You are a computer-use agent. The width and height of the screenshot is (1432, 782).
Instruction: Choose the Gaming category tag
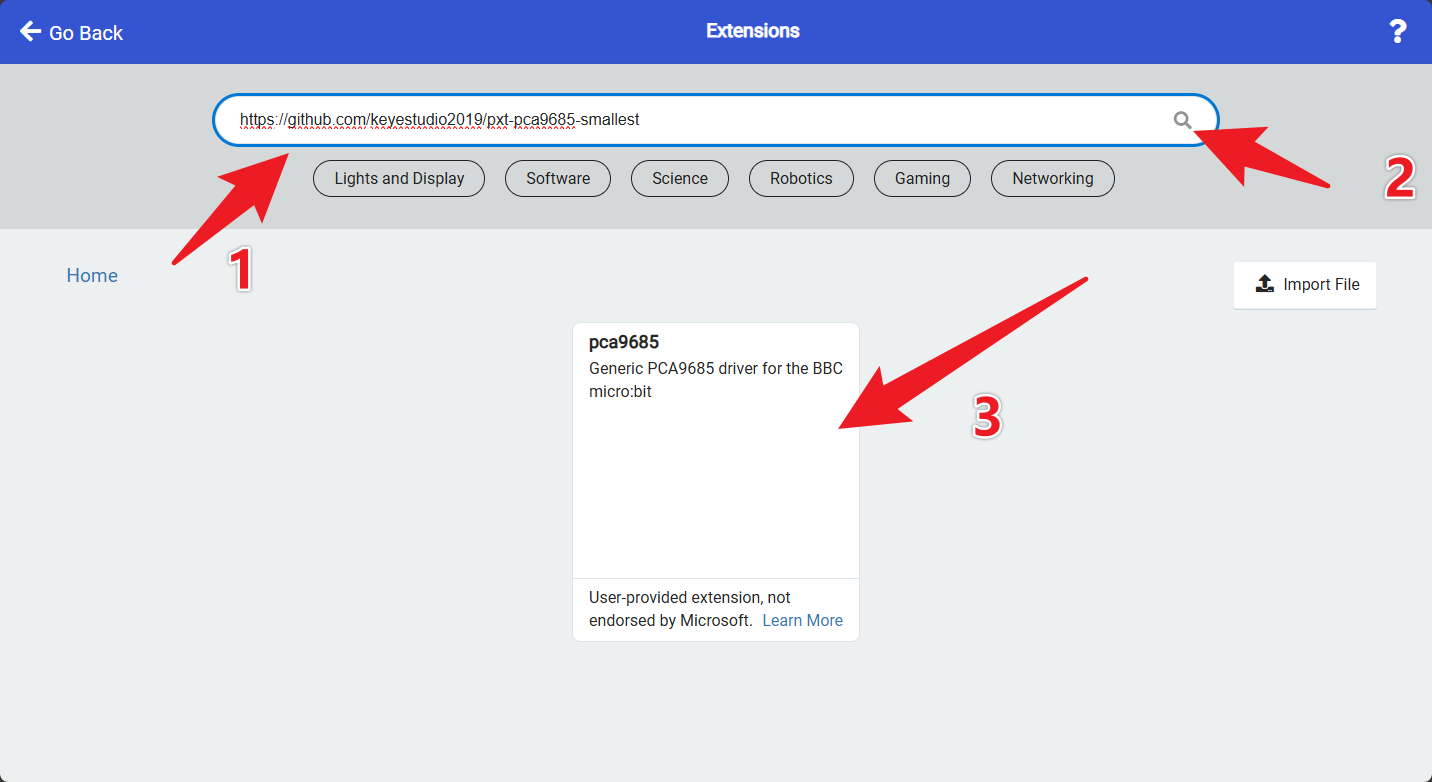click(x=922, y=178)
